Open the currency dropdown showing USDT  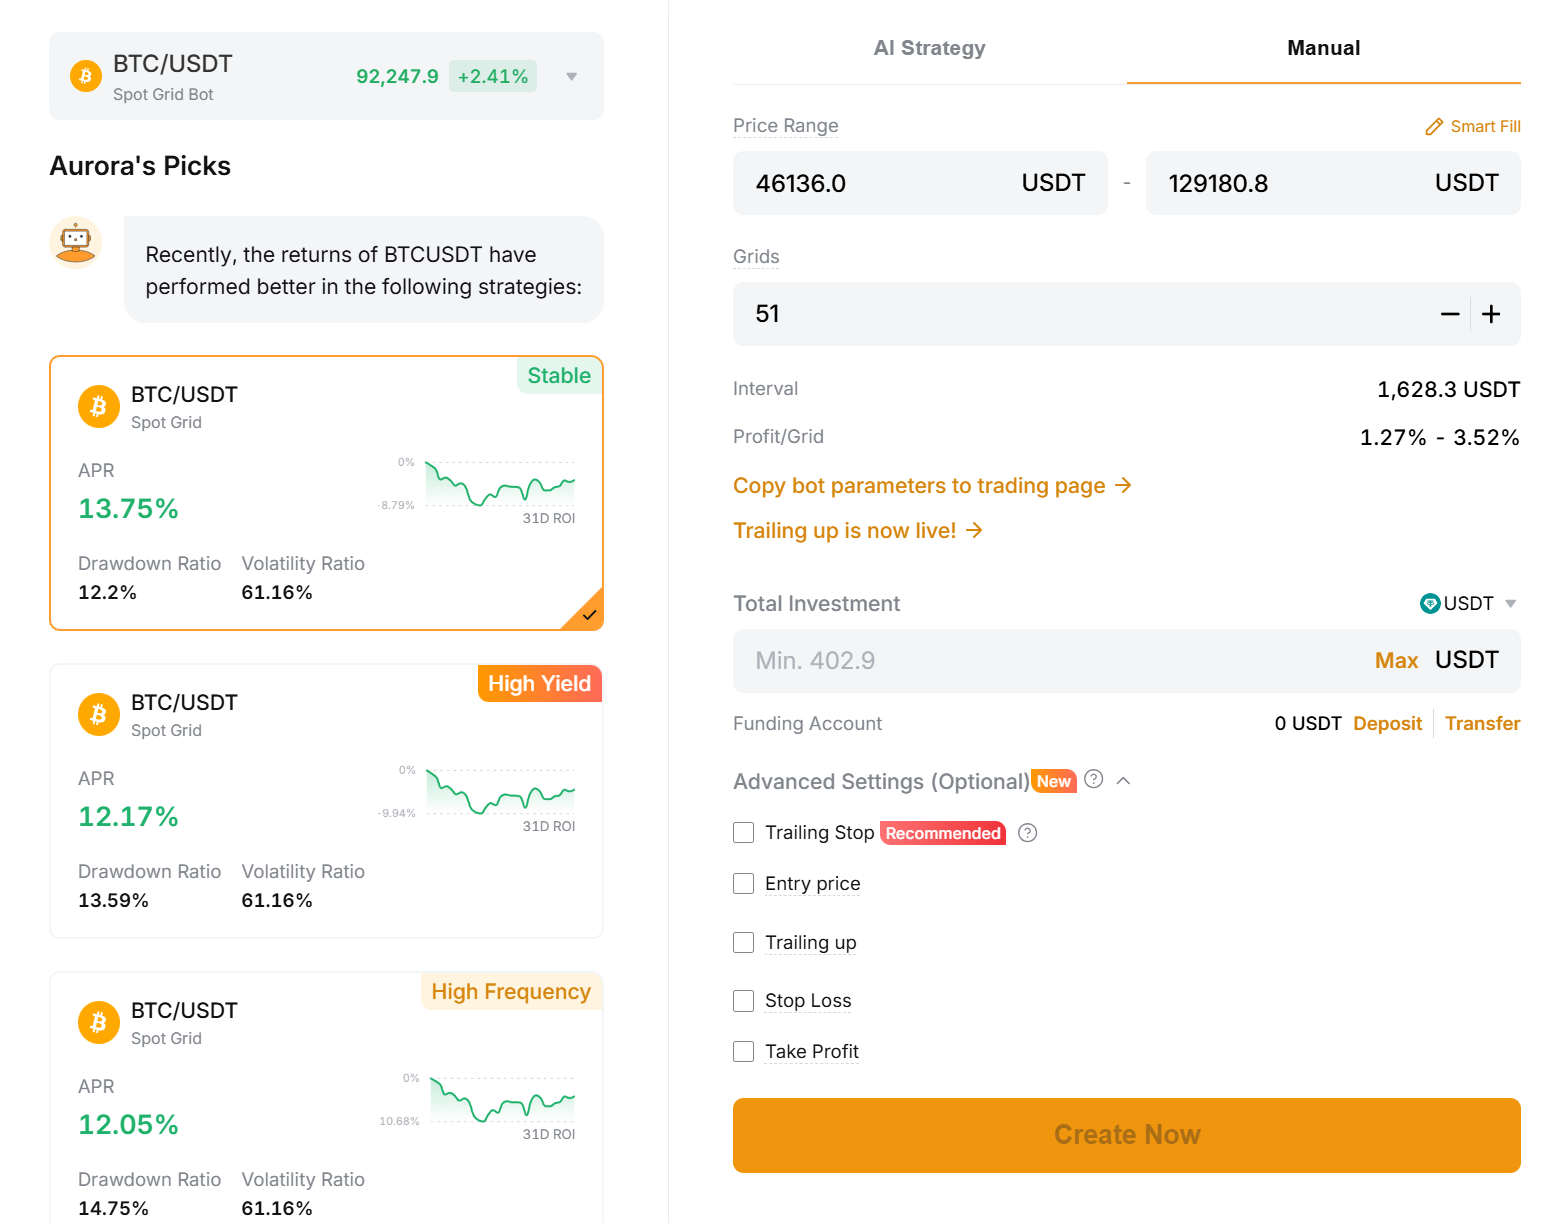point(1508,603)
